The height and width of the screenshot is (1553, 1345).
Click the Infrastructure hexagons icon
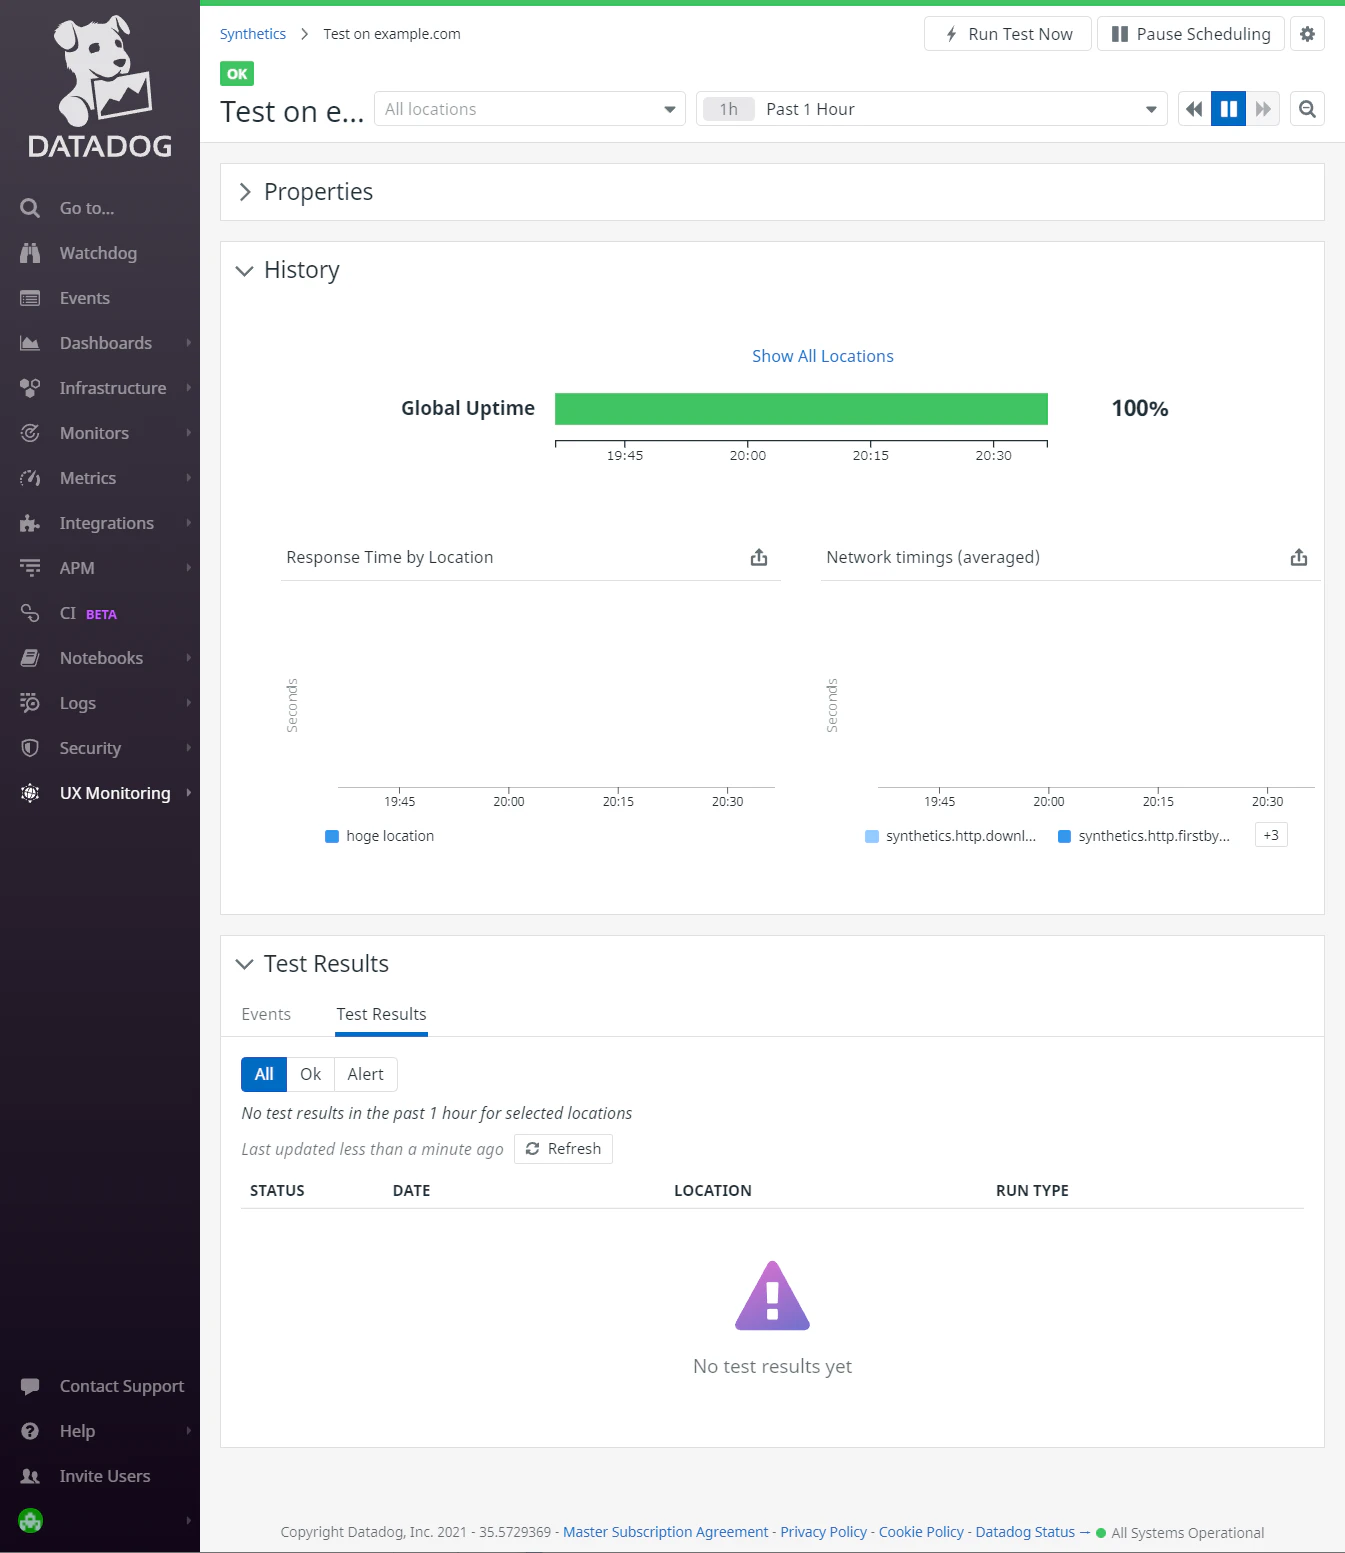(30, 388)
